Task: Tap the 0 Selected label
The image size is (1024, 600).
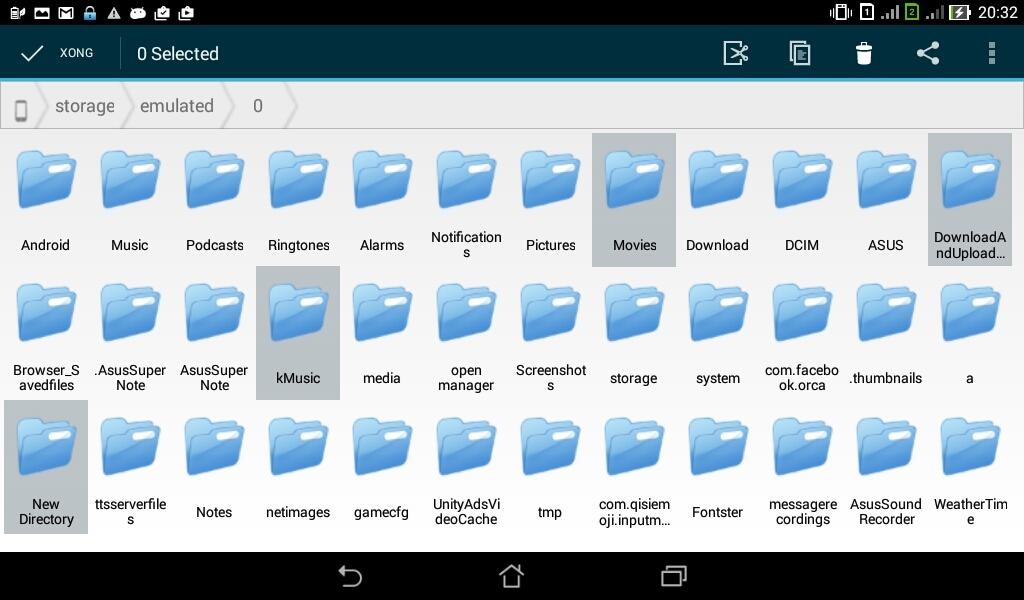Action: [x=178, y=54]
